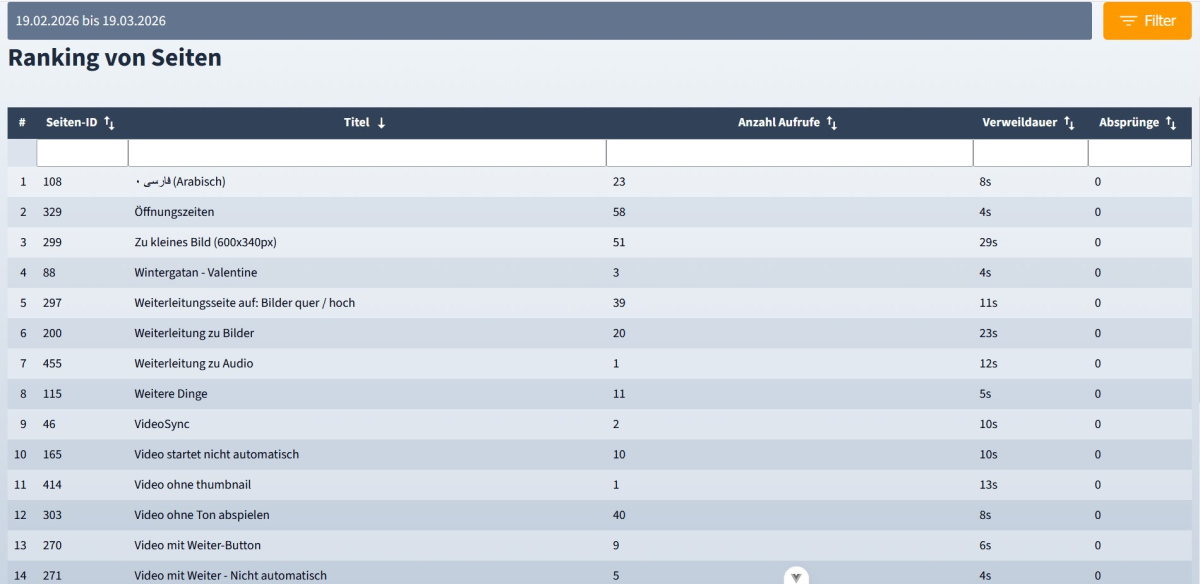Sort pages by Absprünge
Screen dimensions: 1200x584
coord(1171,123)
